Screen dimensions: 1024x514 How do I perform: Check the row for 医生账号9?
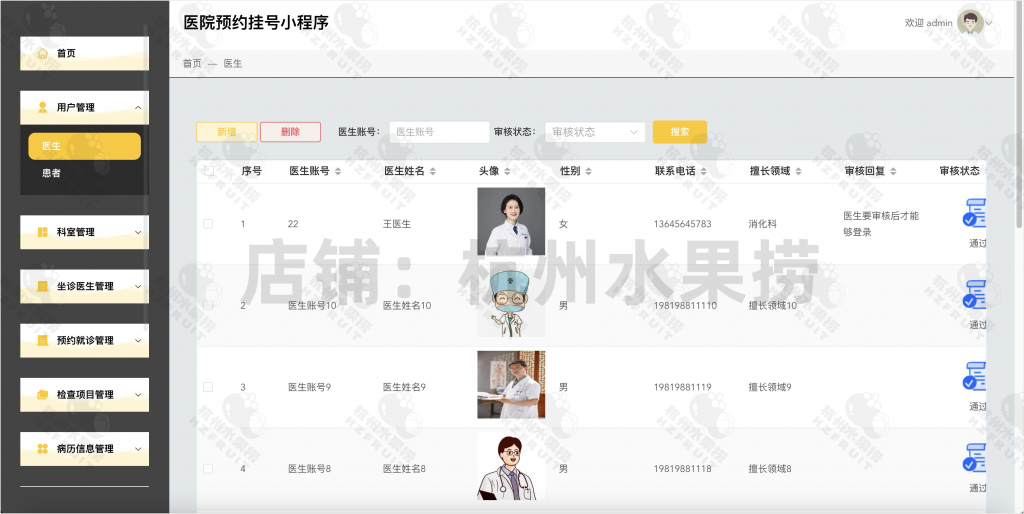tap(208, 387)
